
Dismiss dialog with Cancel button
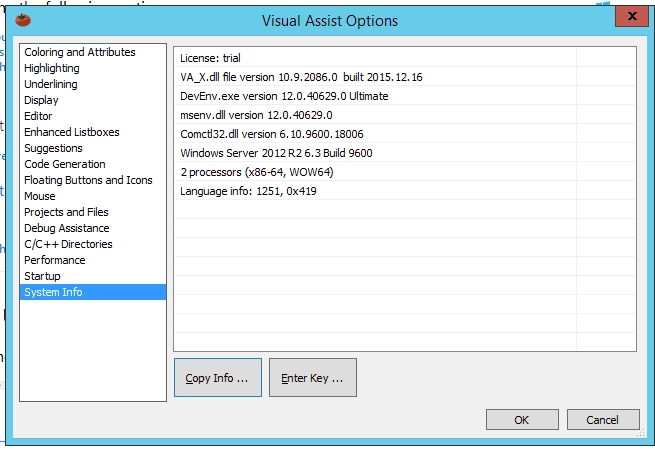click(x=603, y=420)
